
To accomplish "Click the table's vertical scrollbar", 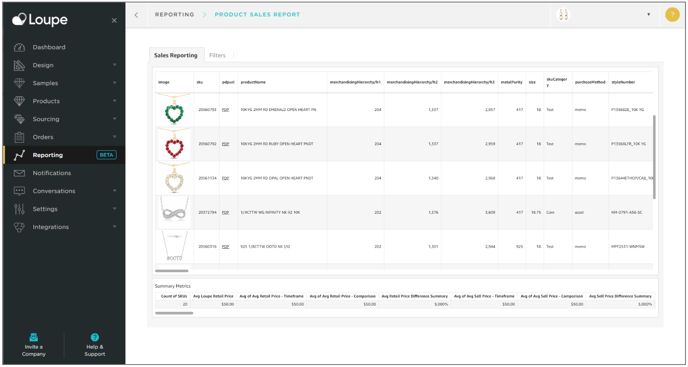I will point(655,157).
